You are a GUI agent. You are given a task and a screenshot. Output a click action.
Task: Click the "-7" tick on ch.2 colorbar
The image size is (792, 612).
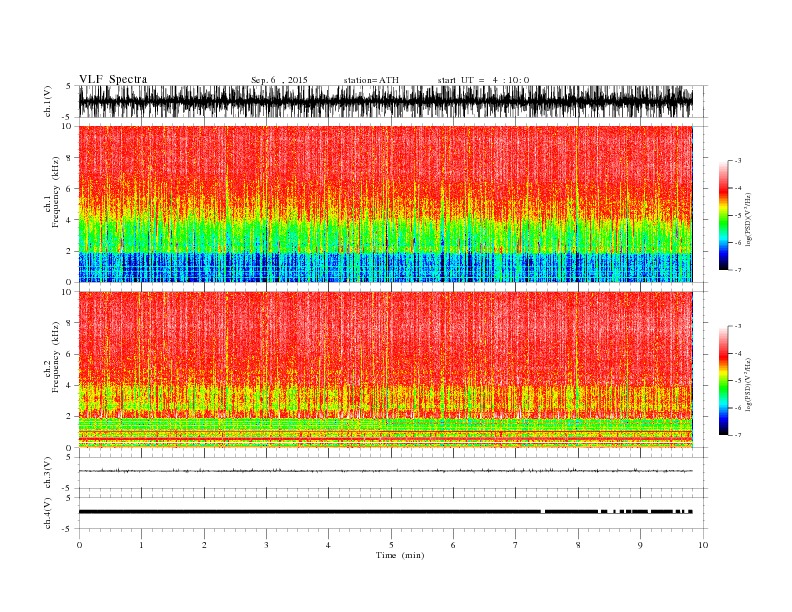[x=738, y=435]
